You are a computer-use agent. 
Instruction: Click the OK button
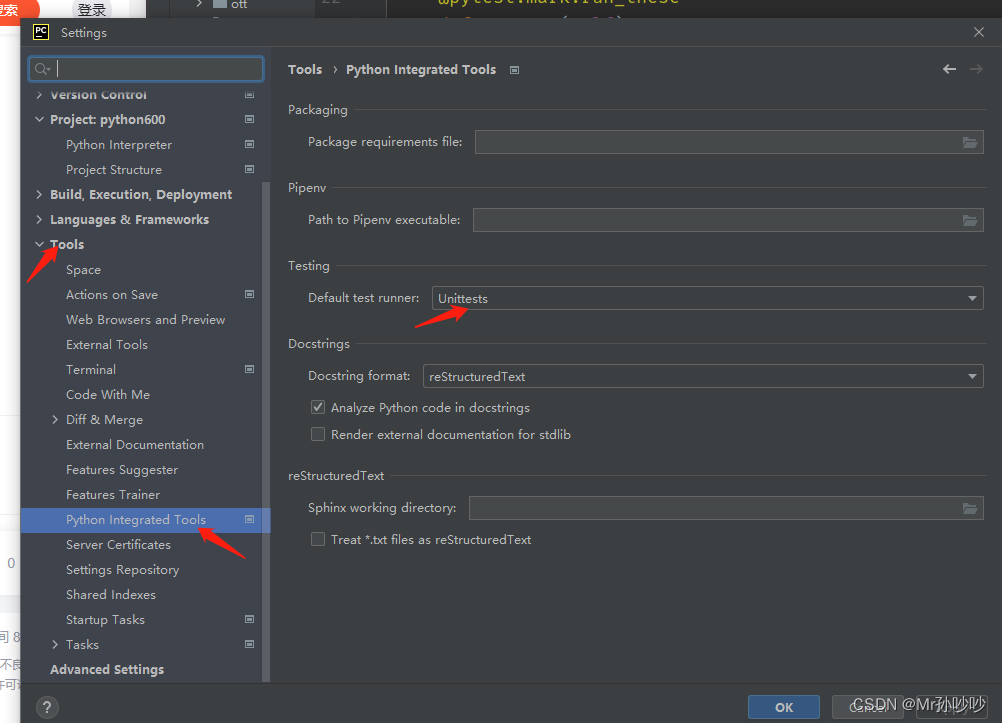point(783,707)
